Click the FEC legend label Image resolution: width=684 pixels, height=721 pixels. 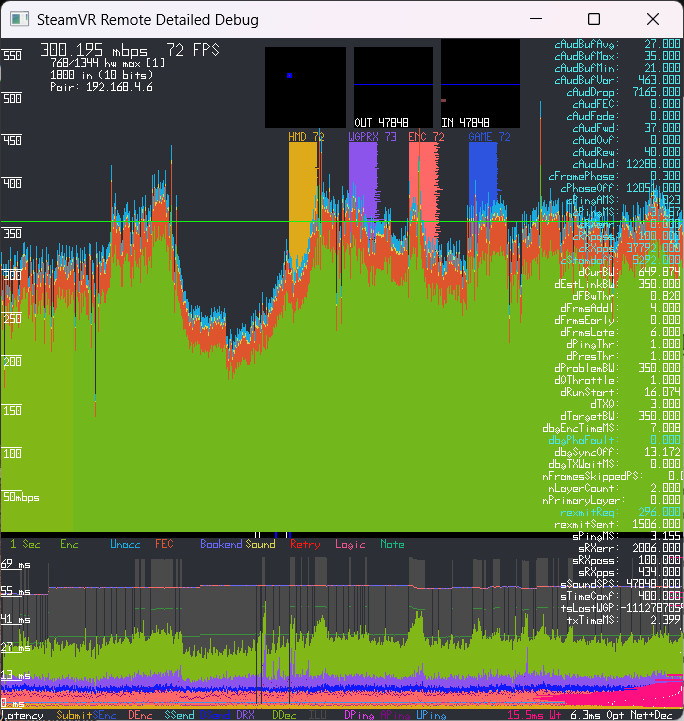point(164,544)
